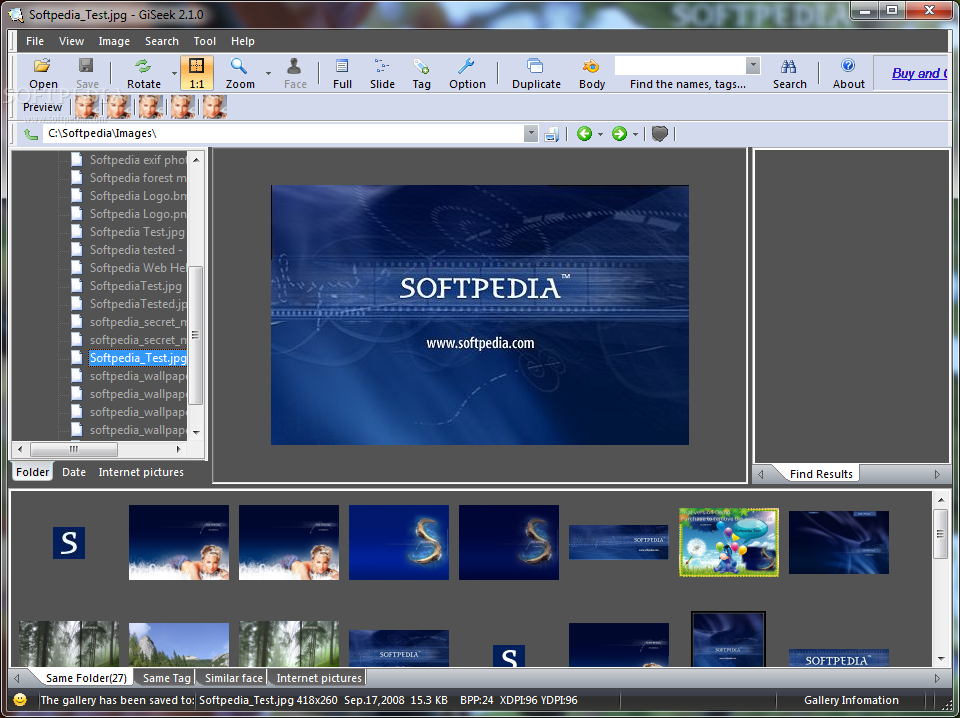
Task: Open the back history dropdown arrow
Action: (x=600, y=134)
